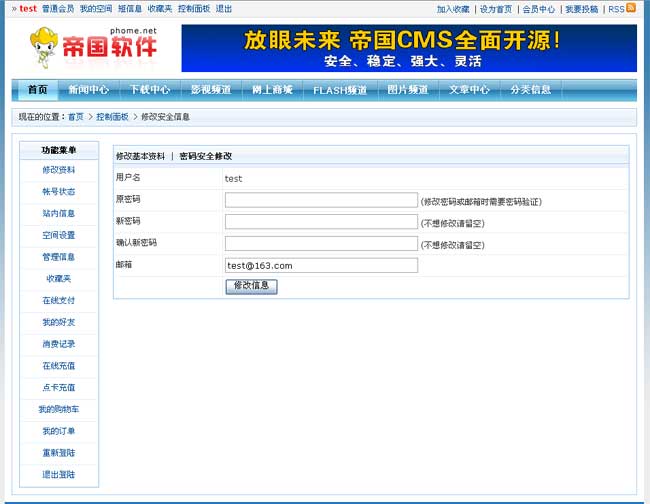Click 加入收藏 in the top bar
Viewport: 650px width, 504px height.
point(453,9)
